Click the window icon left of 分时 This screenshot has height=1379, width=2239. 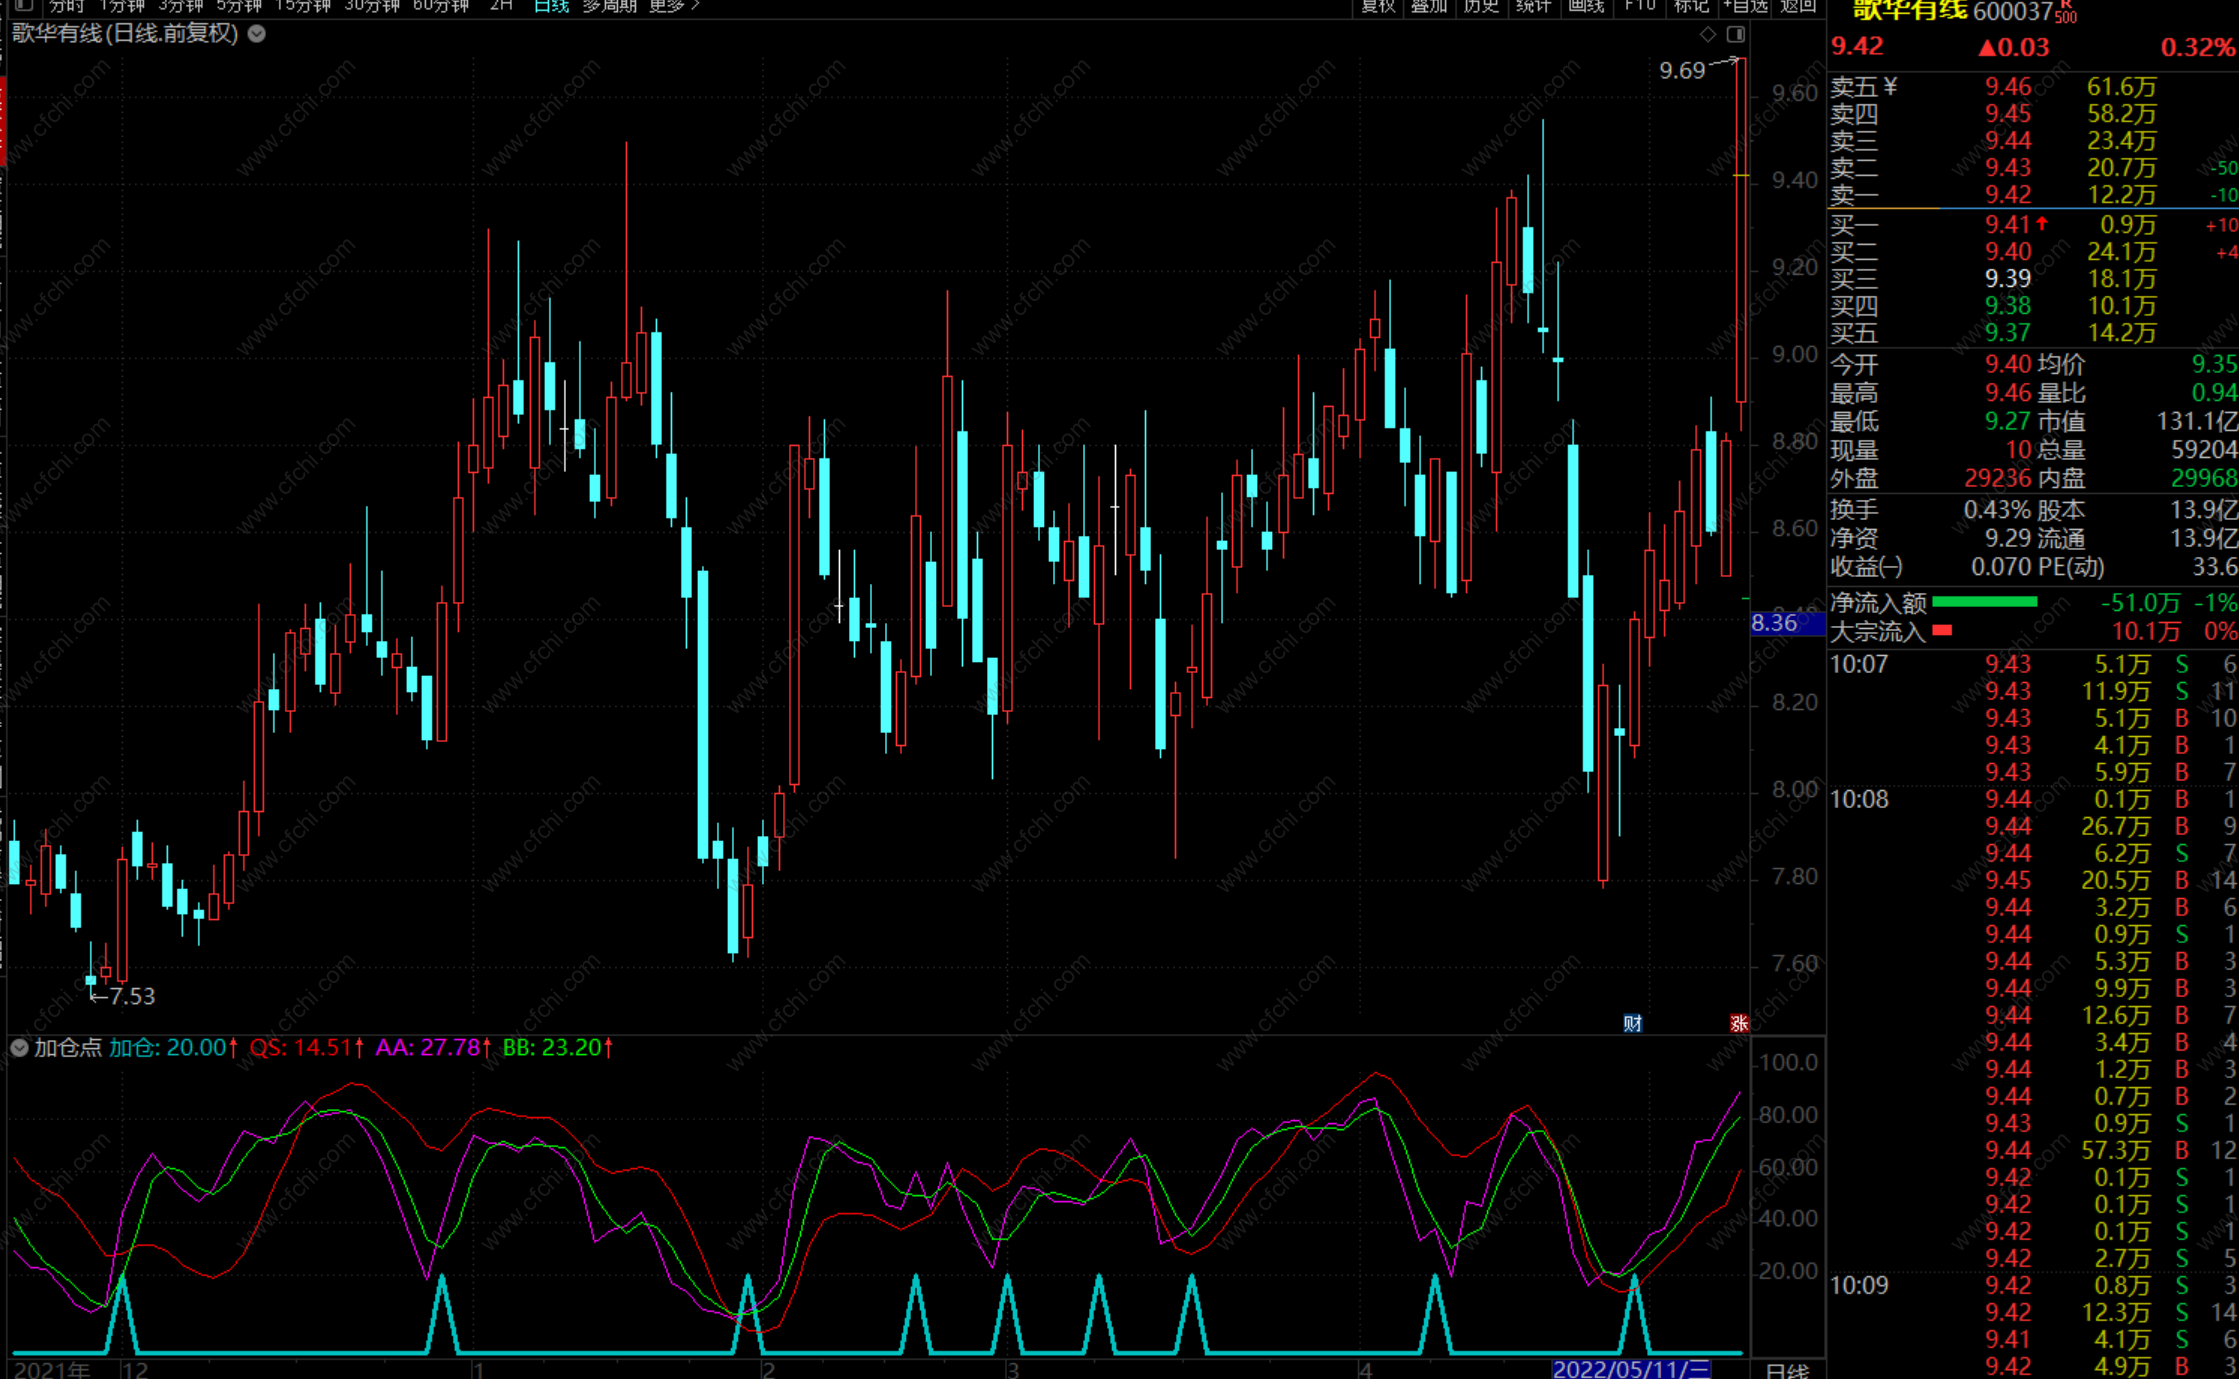[x=24, y=5]
